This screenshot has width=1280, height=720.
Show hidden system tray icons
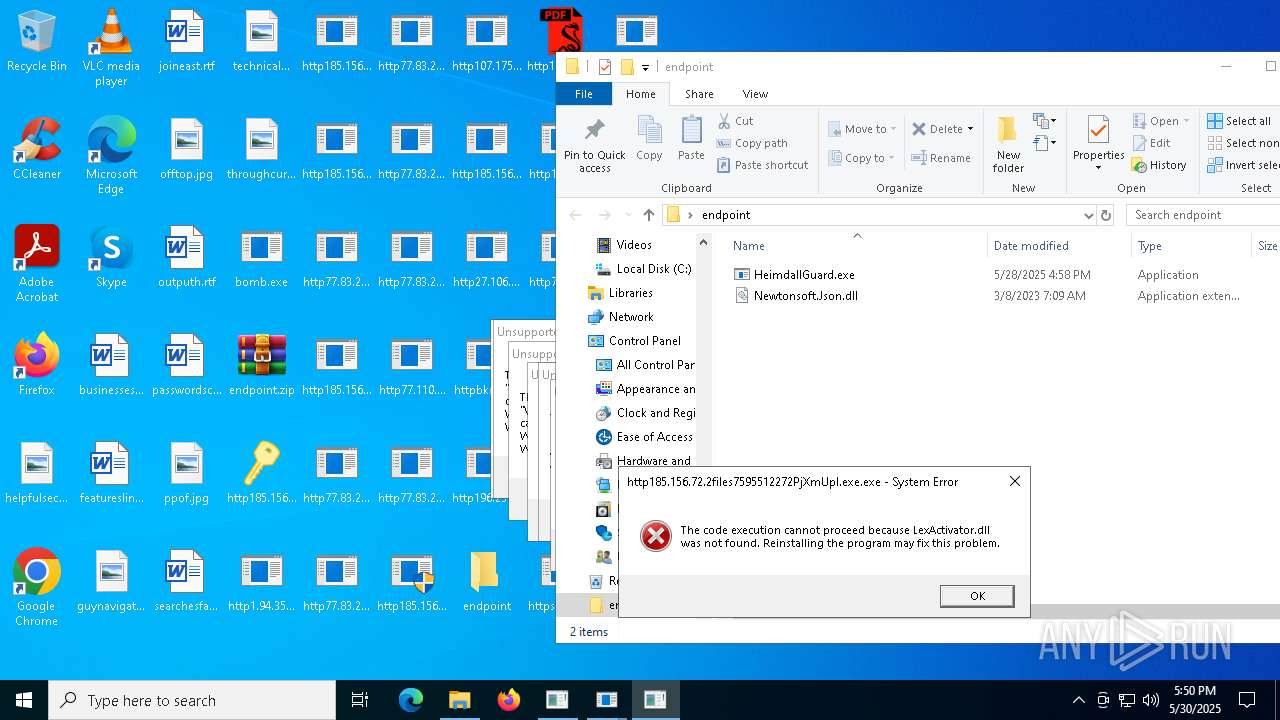pyautogui.click(x=1078, y=700)
